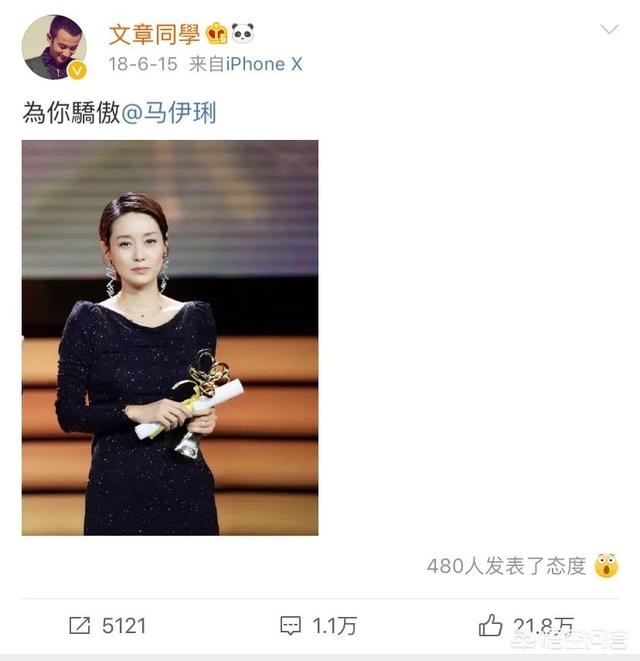
Task: Open the 480人发表了态度 reactions list
Action: pyautogui.click(x=506, y=566)
